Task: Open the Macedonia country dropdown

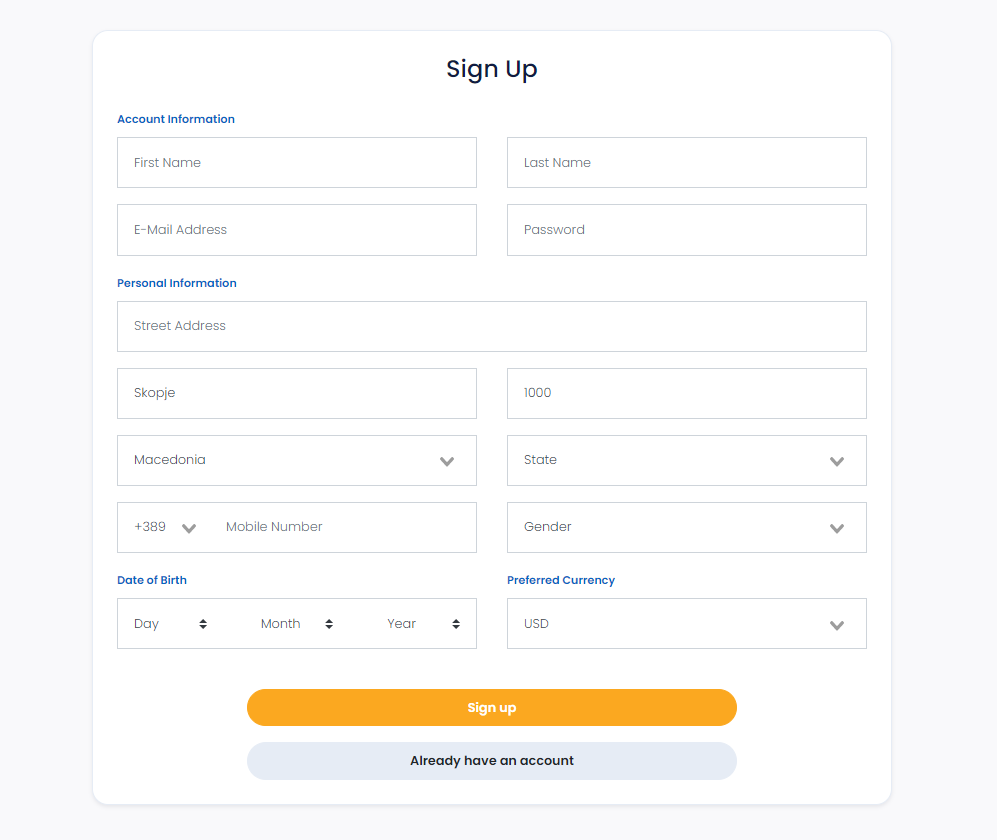Action: coord(297,460)
